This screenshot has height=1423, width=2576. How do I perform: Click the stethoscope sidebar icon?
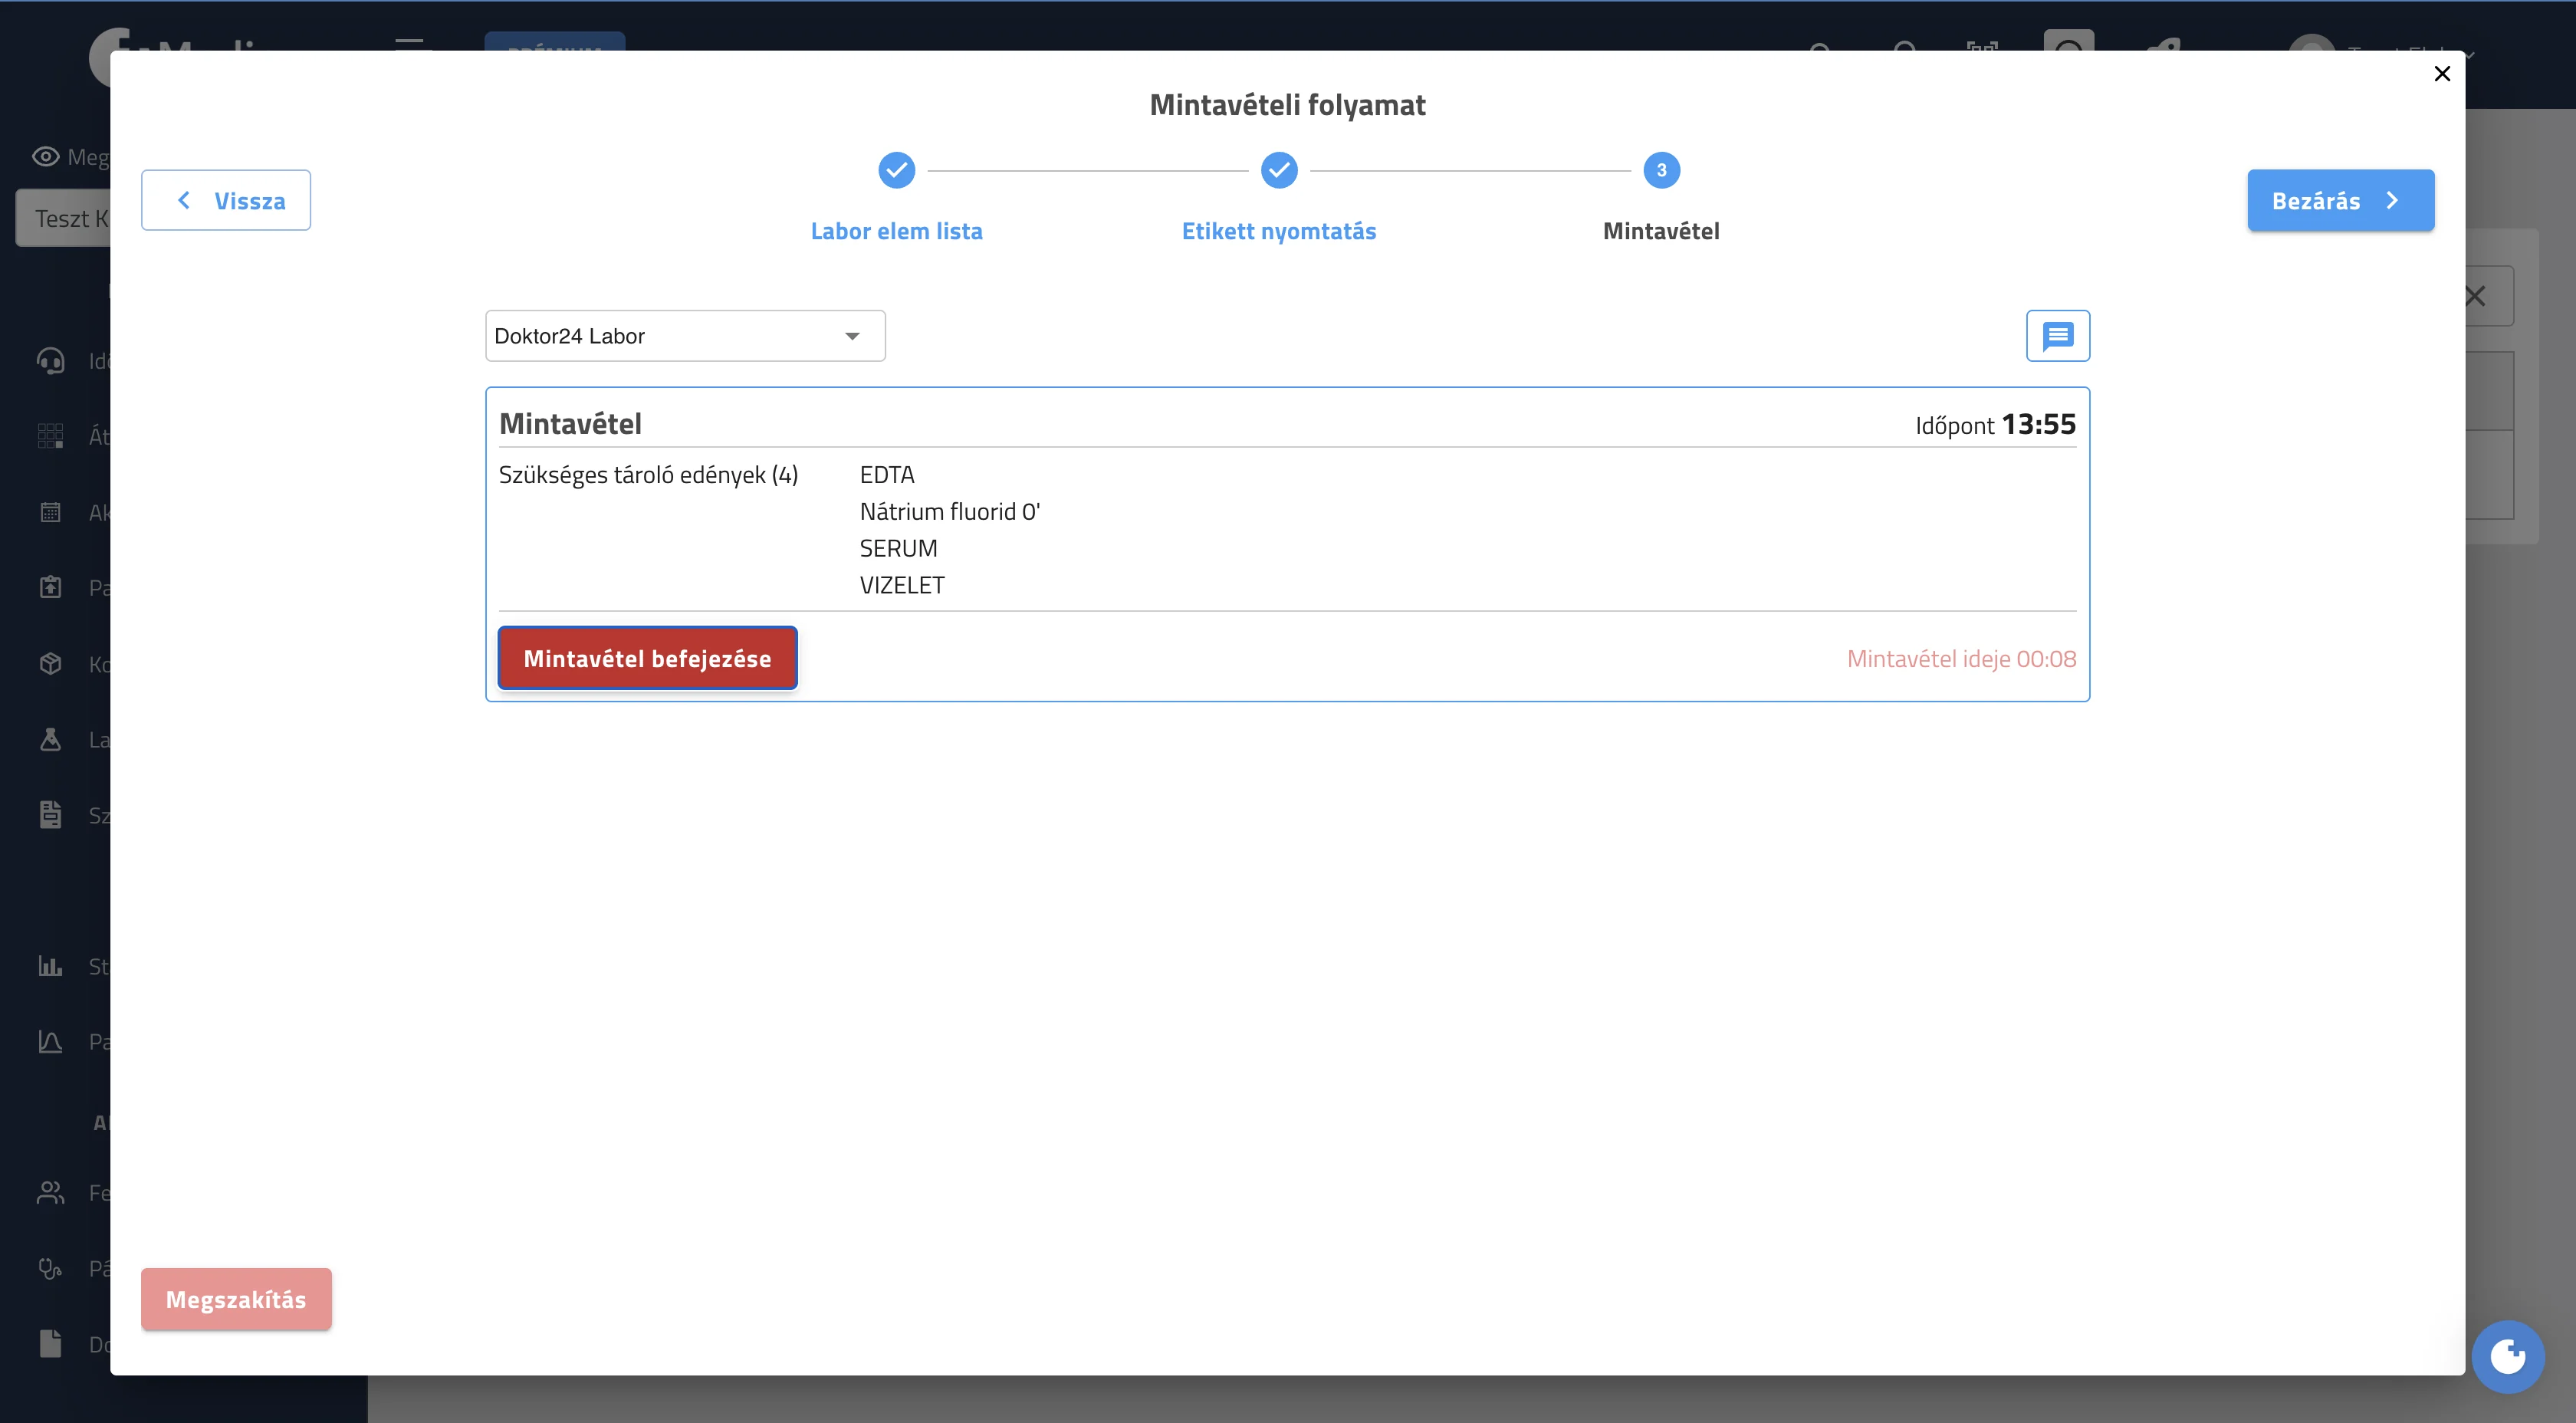pos(50,1268)
